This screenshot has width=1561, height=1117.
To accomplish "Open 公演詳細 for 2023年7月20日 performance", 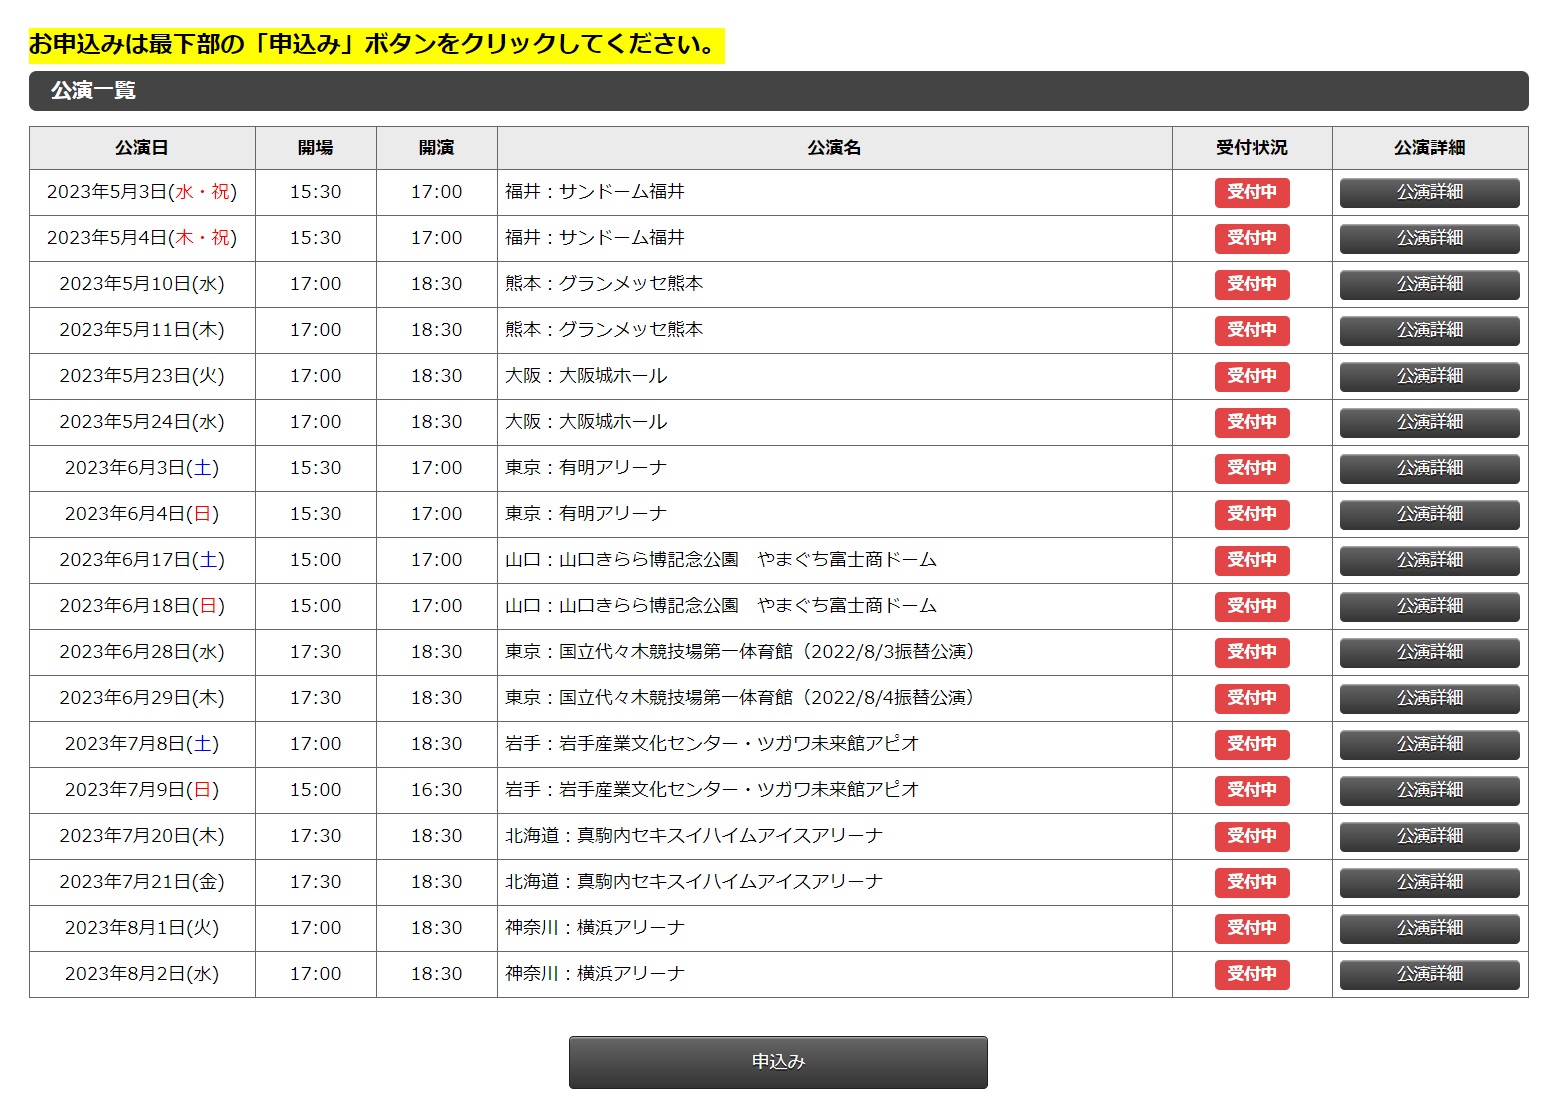I will point(1429,836).
